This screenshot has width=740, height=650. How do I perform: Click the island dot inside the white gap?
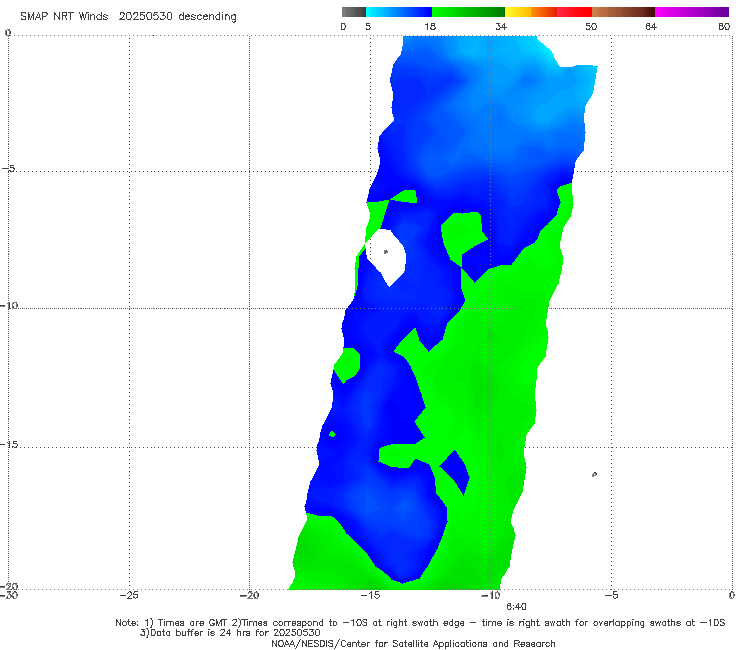click(386, 252)
